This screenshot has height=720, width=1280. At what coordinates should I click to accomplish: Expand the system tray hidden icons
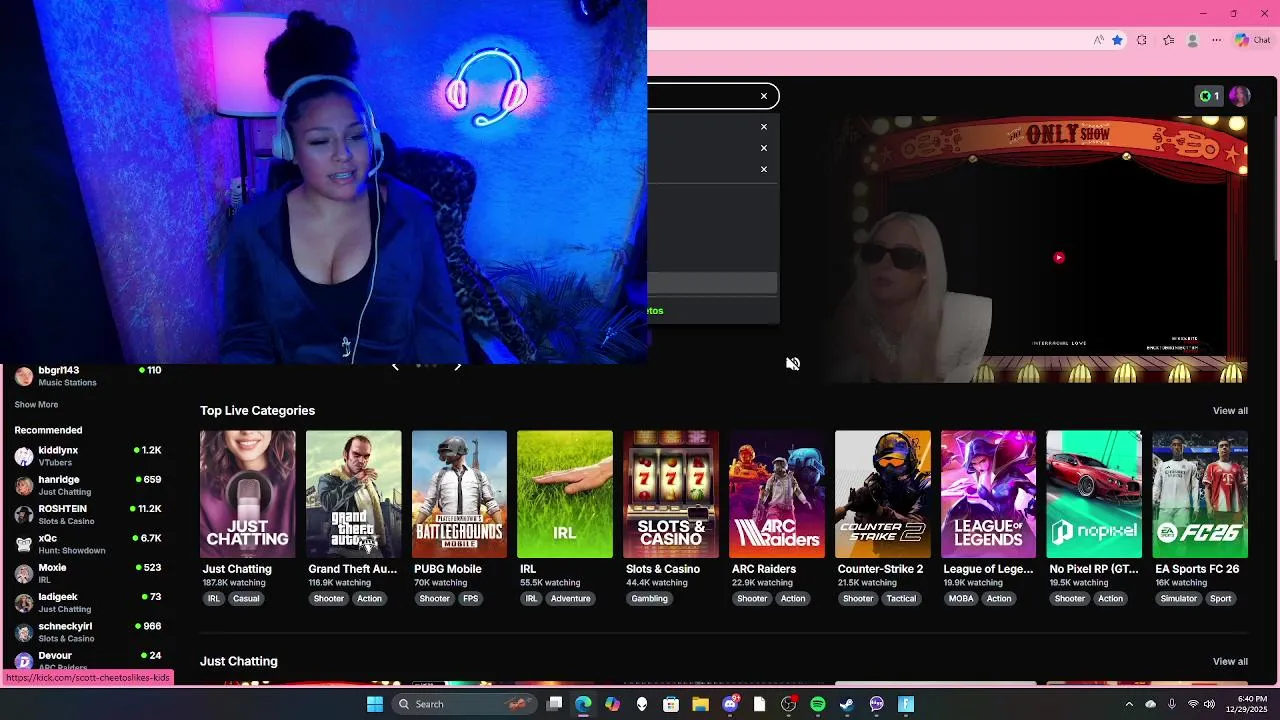tap(1129, 704)
